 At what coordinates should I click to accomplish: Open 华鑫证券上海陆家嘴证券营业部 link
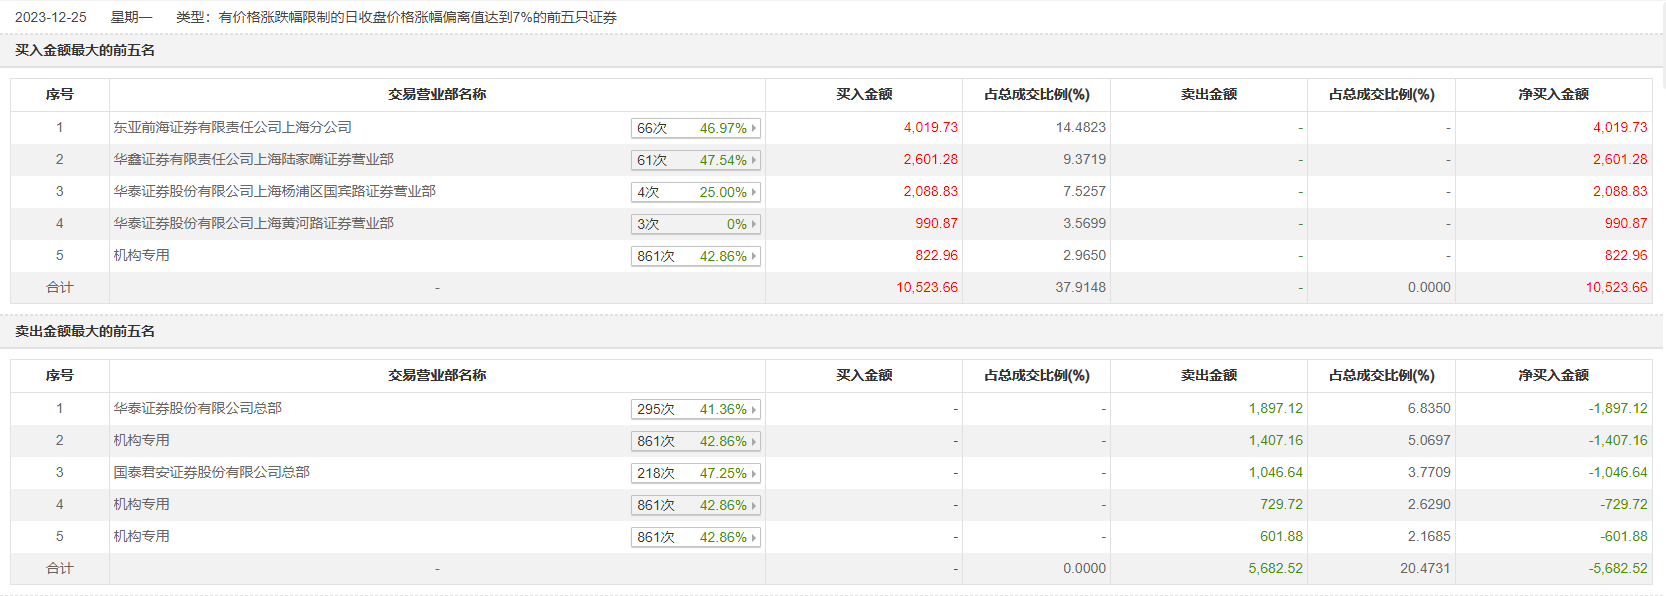click(253, 159)
